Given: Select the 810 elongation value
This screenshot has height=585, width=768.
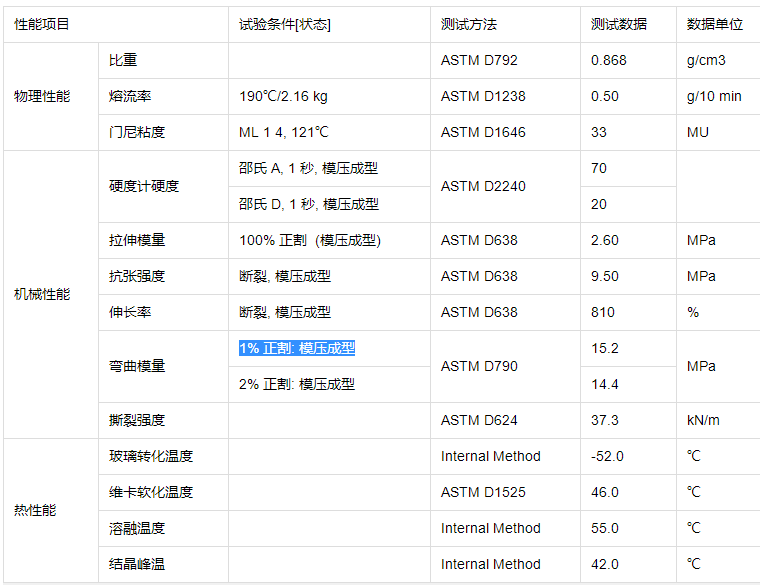Looking at the screenshot, I should tap(603, 312).
